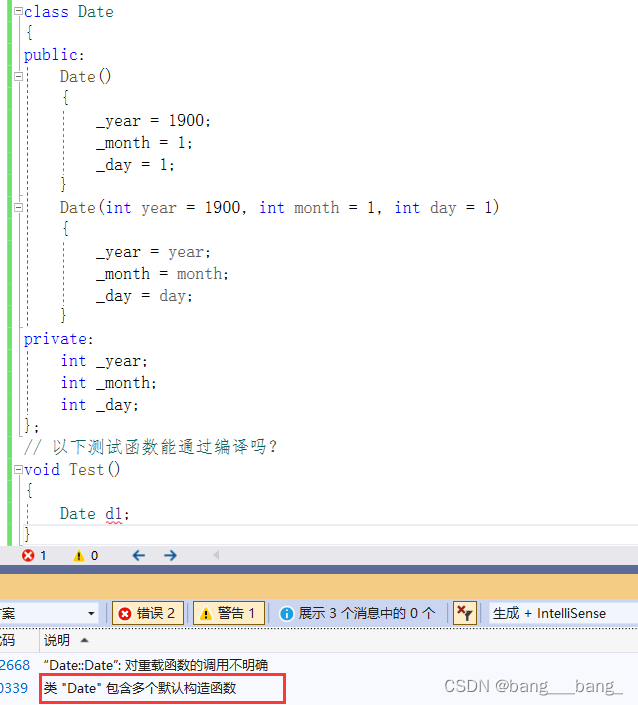The image size is (638, 705).
Task: Open the scope dropdown arrow in error list
Action: [91, 614]
